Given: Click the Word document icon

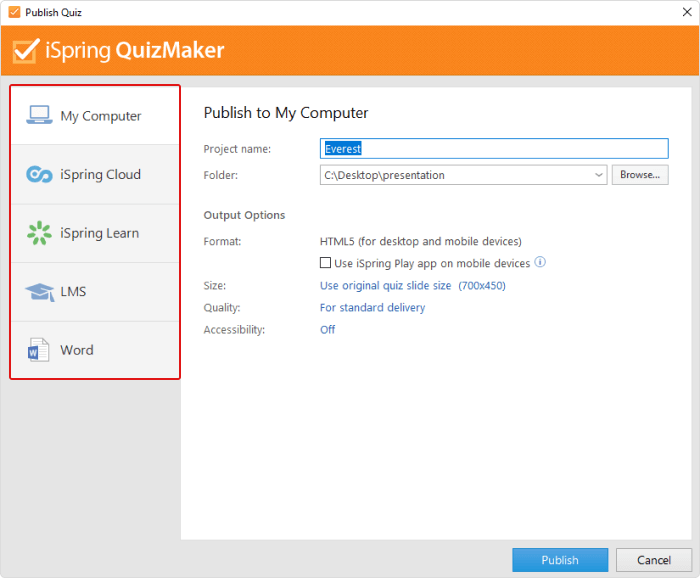Looking at the screenshot, I should [x=38, y=350].
